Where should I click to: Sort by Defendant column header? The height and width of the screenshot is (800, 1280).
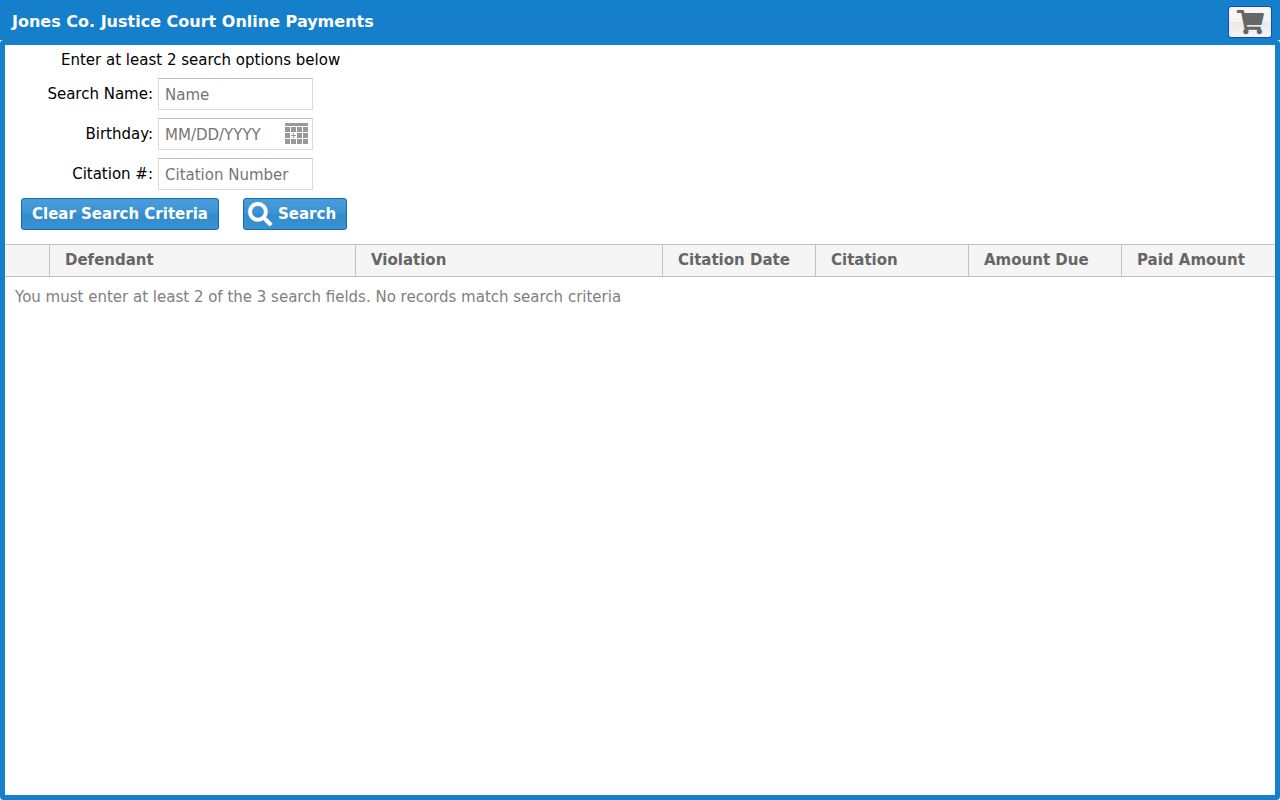tap(203, 260)
